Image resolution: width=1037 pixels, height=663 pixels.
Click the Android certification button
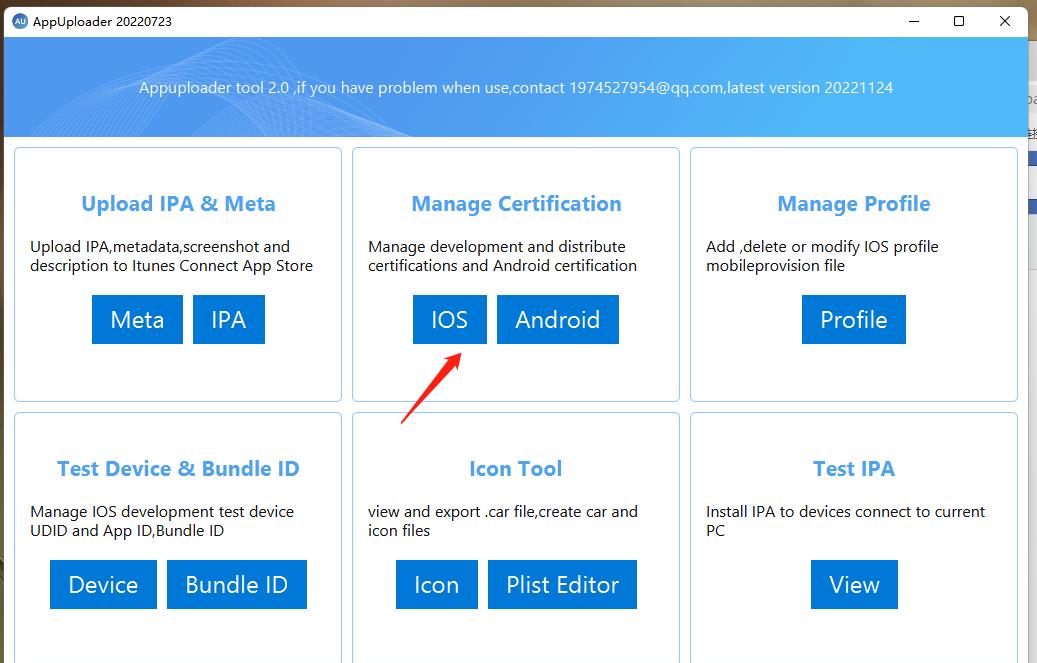point(557,319)
